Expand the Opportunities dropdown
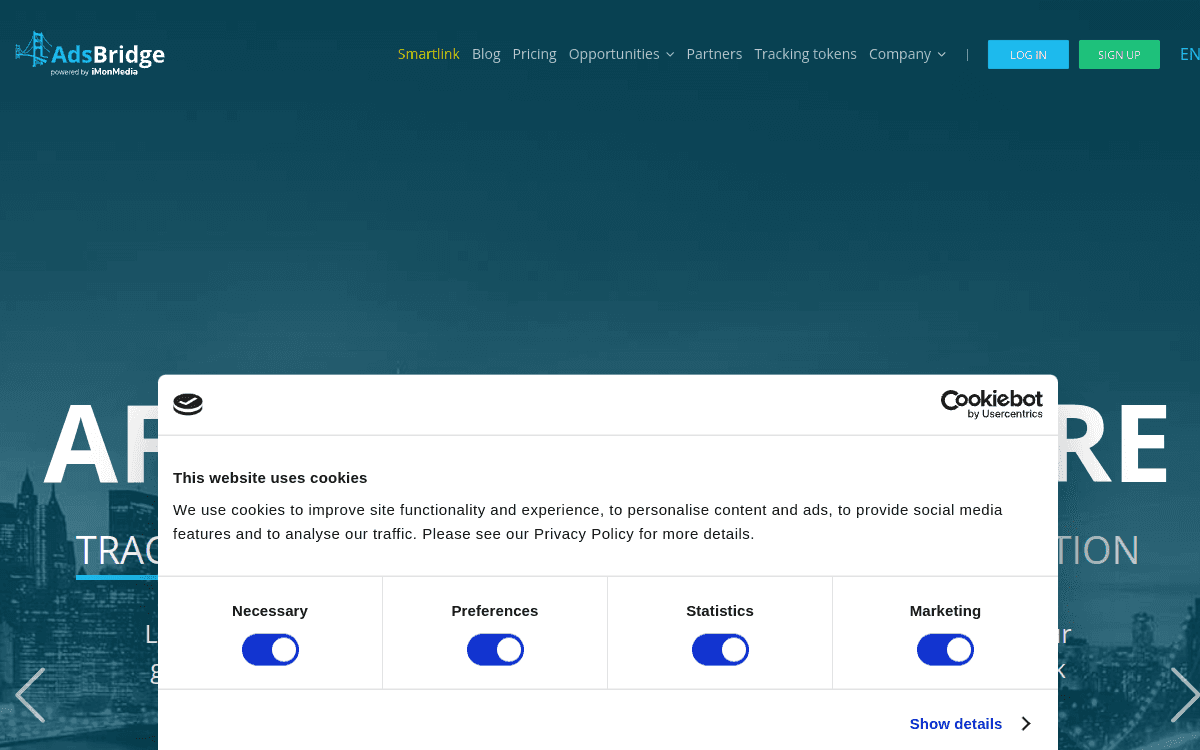The height and width of the screenshot is (750, 1200). (621, 54)
